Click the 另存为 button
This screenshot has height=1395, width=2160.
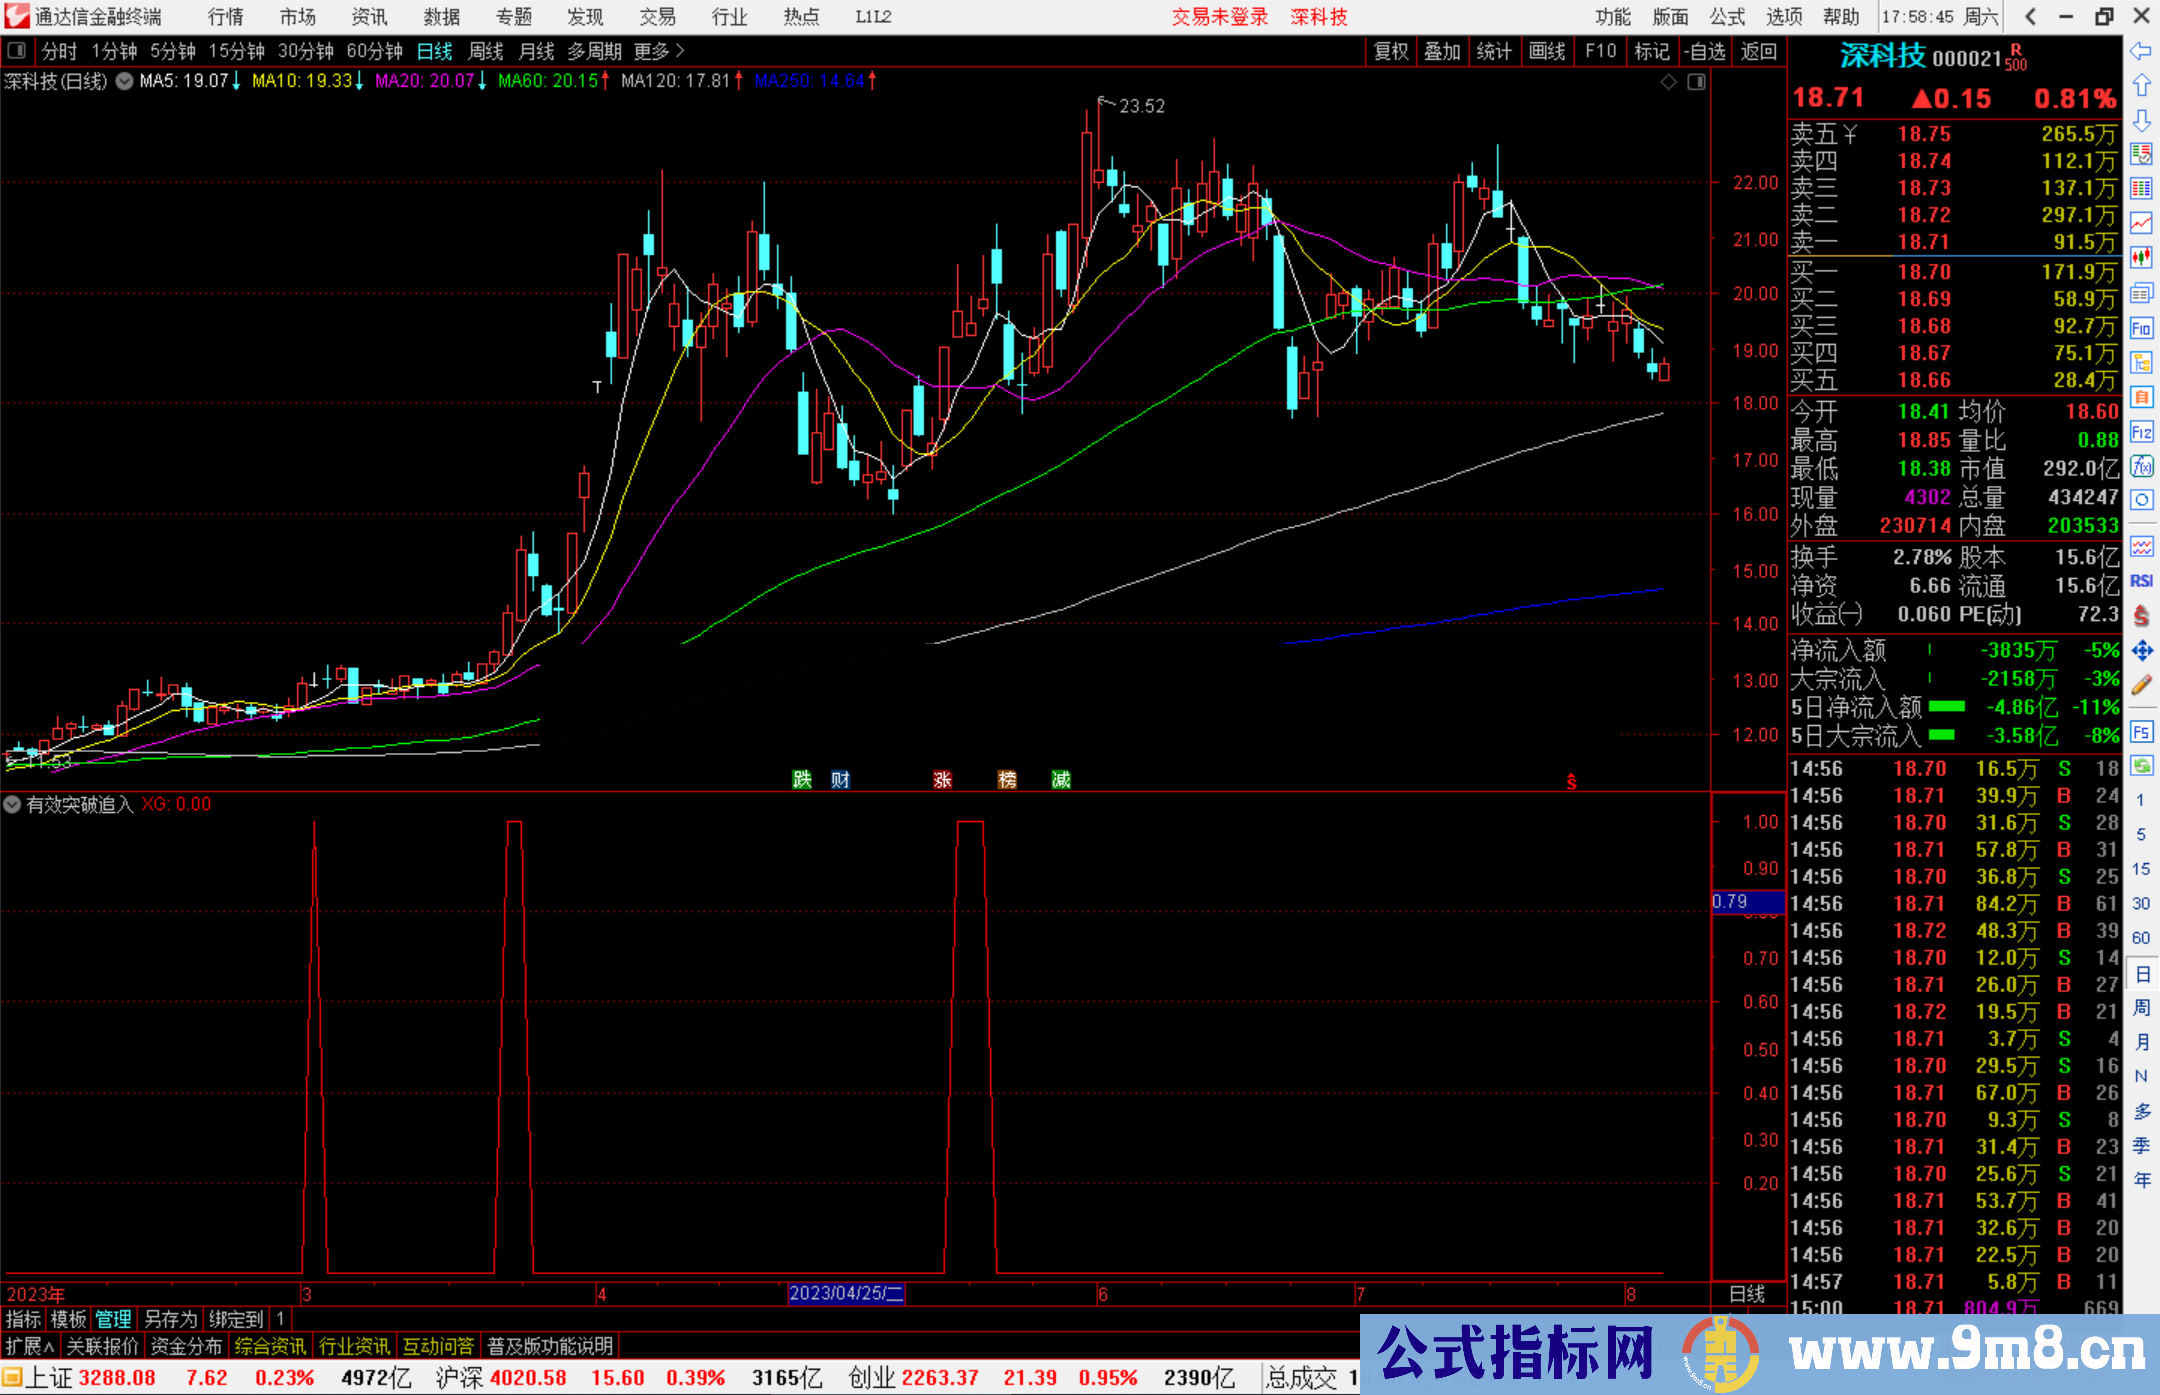tap(170, 1319)
